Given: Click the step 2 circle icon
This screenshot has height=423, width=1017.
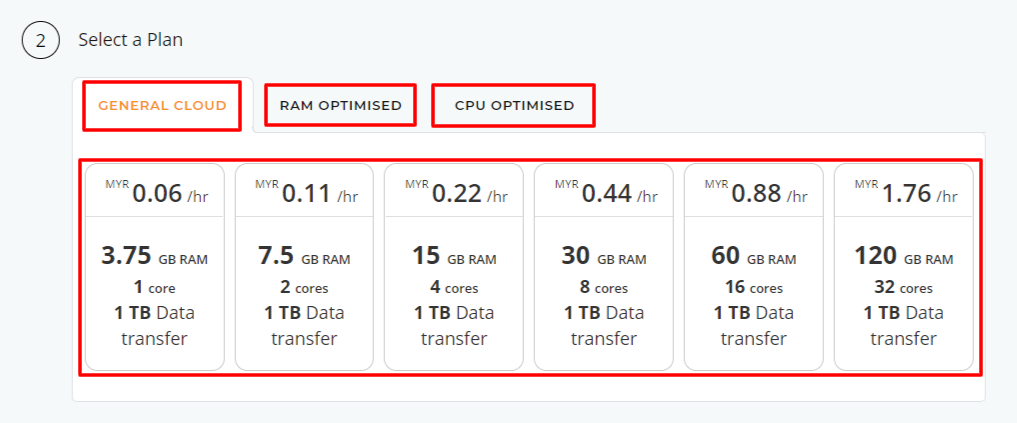Looking at the screenshot, I should pyautogui.click(x=41, y=41).
